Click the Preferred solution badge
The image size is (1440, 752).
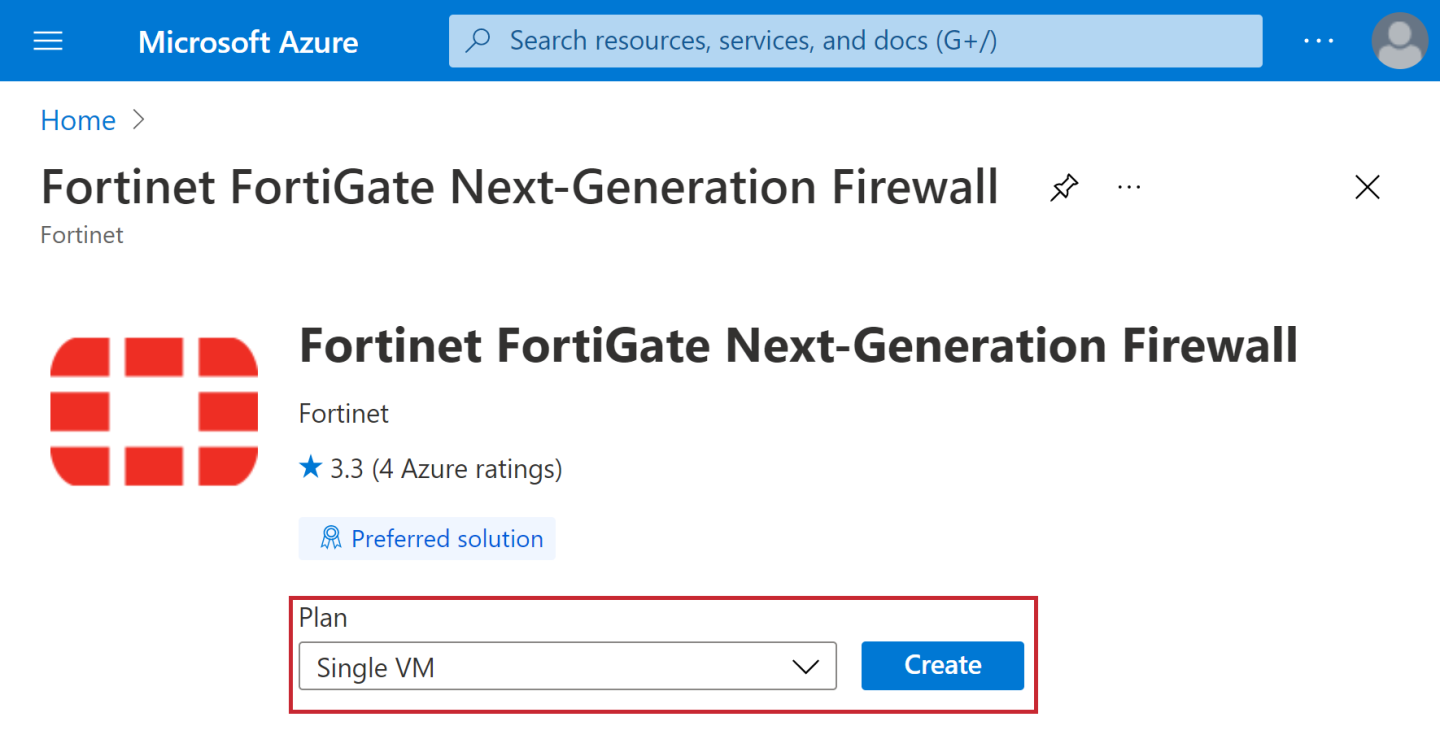click(427, 538)
